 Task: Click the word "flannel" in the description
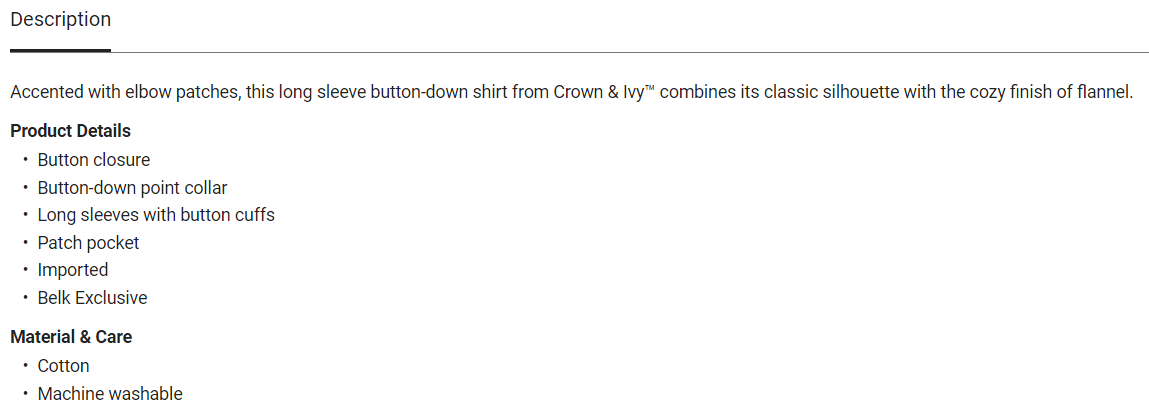tap(1103, 93)
